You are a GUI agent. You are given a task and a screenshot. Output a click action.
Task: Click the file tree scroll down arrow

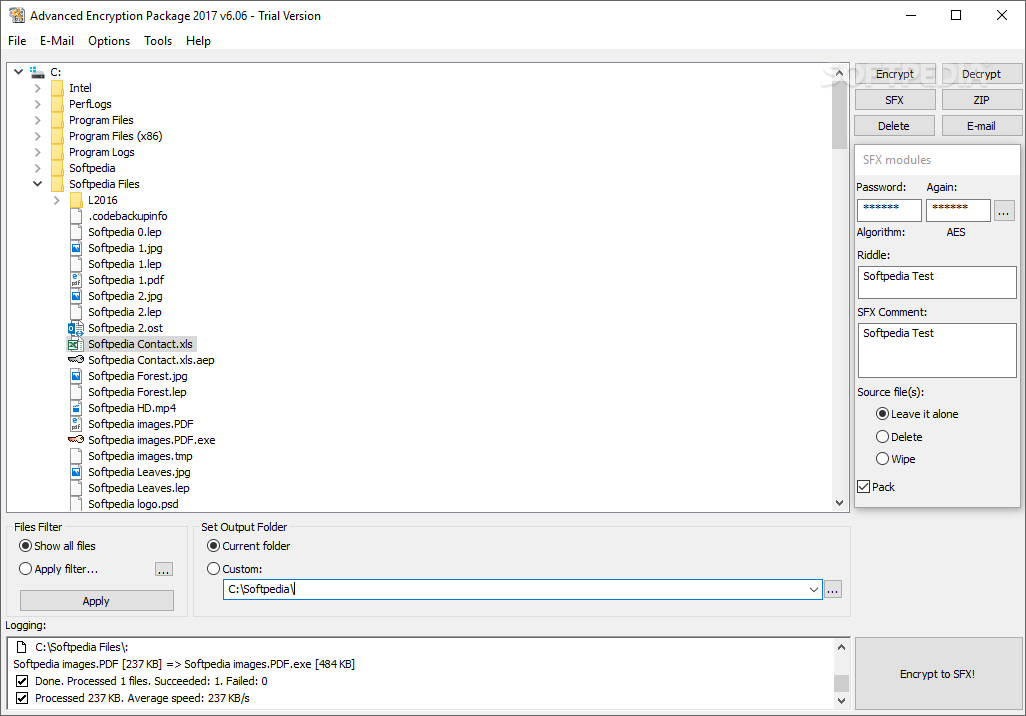840,503
